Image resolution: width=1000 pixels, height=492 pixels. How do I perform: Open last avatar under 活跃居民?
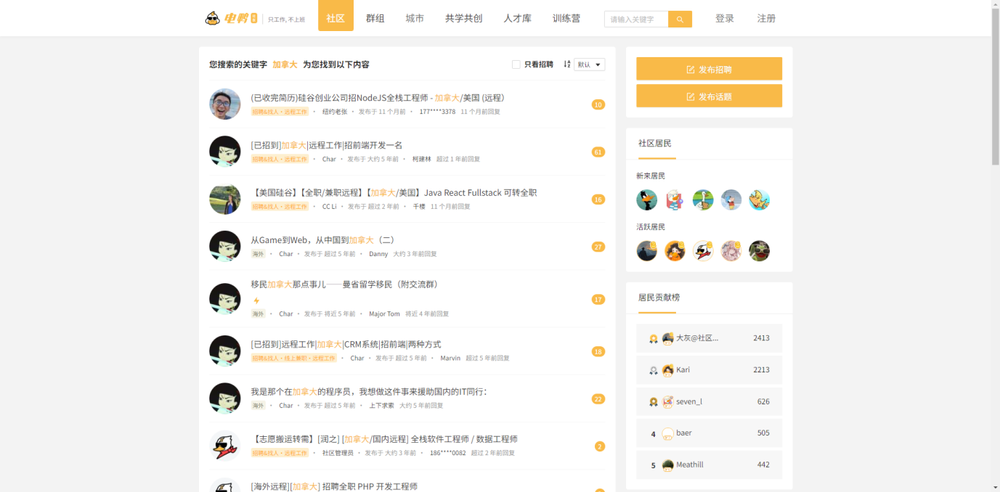[759, 251]
